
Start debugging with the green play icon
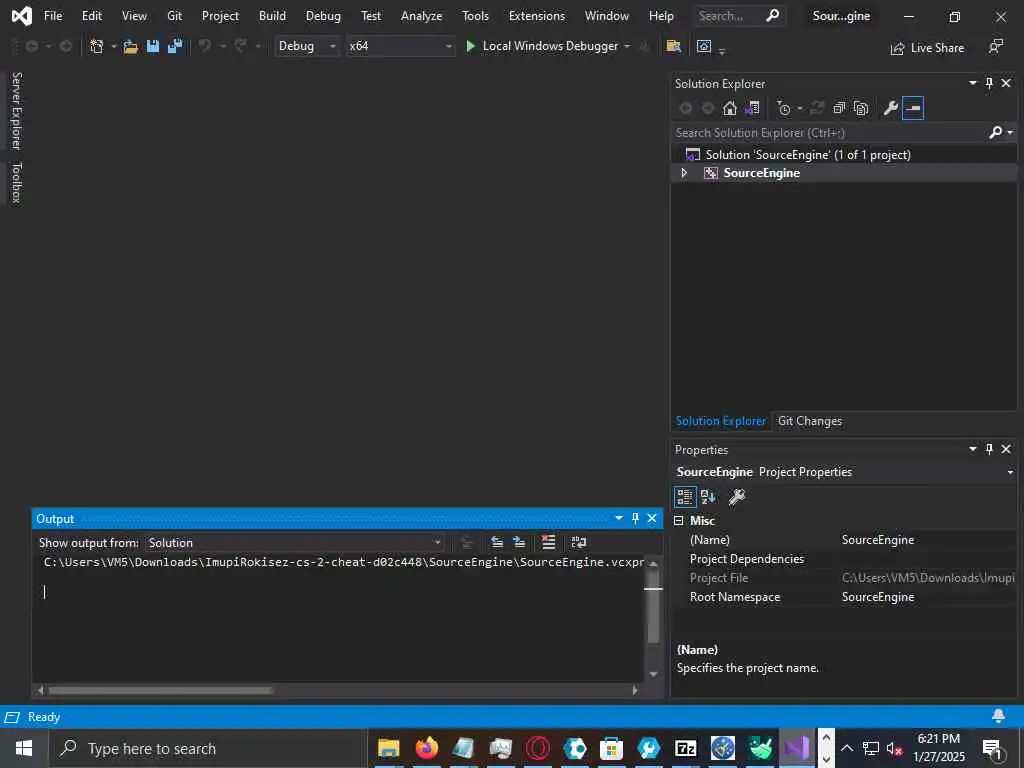[470, 46]
